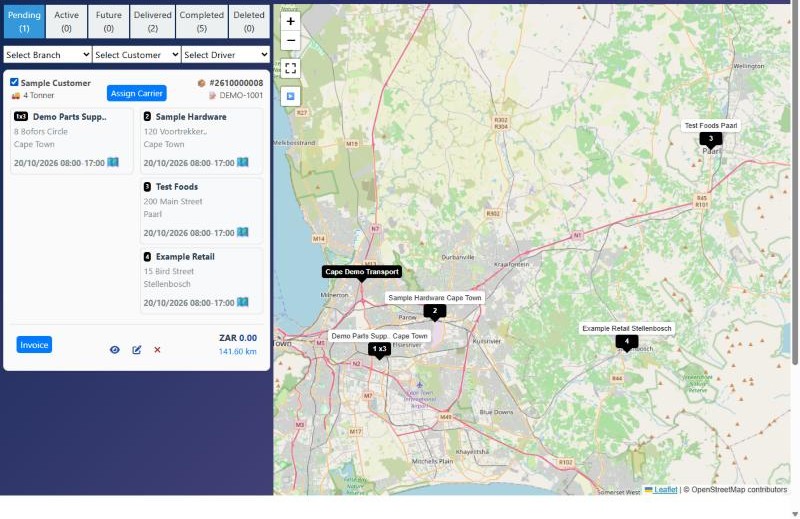Screen dimensions: 800x519
Task: Click the 141.60 km distance text
Action: (238, 351)
